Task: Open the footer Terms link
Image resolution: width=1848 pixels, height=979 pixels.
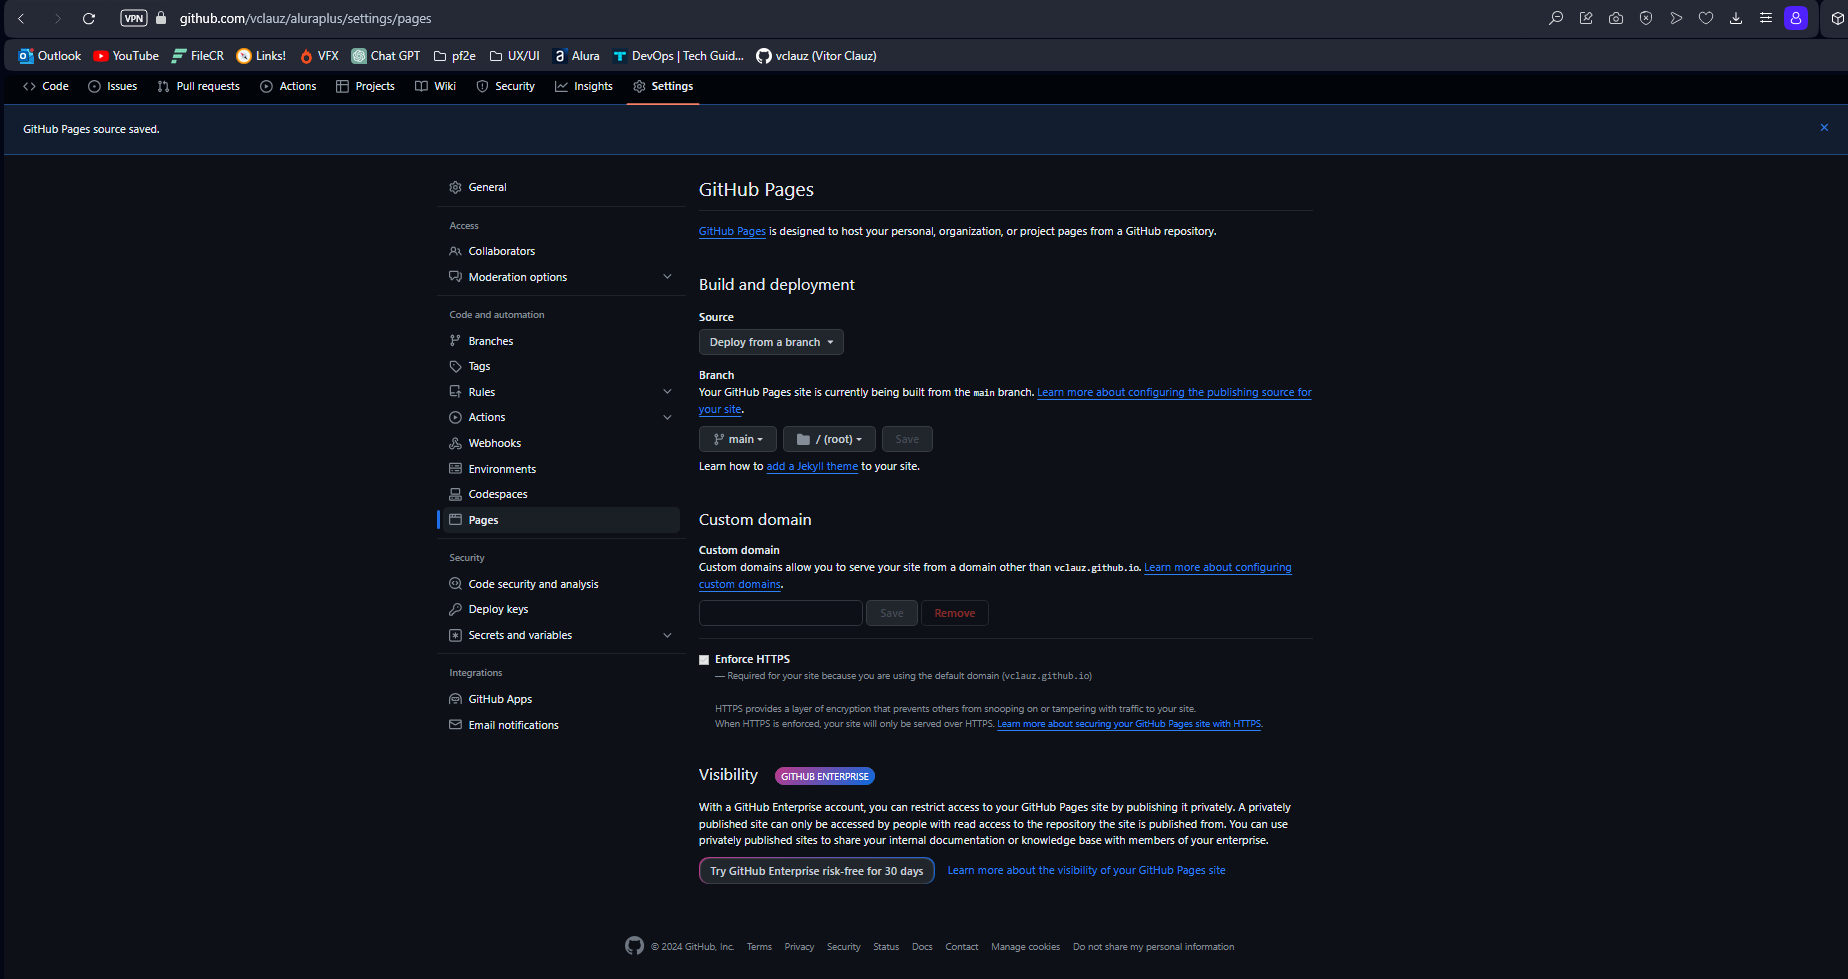Action: pos(759,947)
